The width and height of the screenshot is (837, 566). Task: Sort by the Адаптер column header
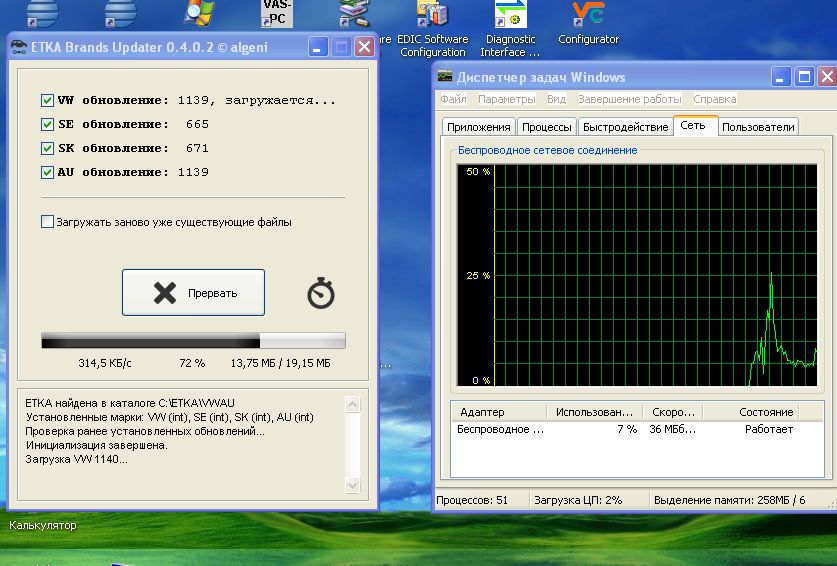point(499,412)
